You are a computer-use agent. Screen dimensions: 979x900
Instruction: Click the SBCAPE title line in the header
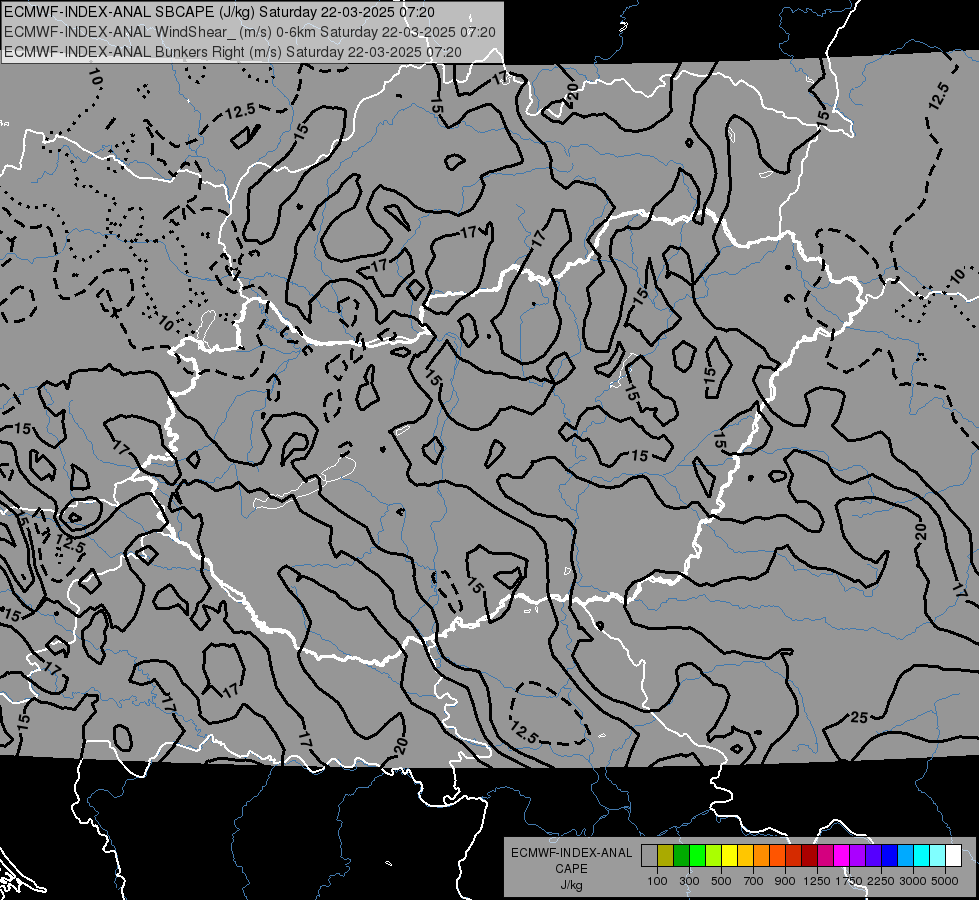click(219, 12)
